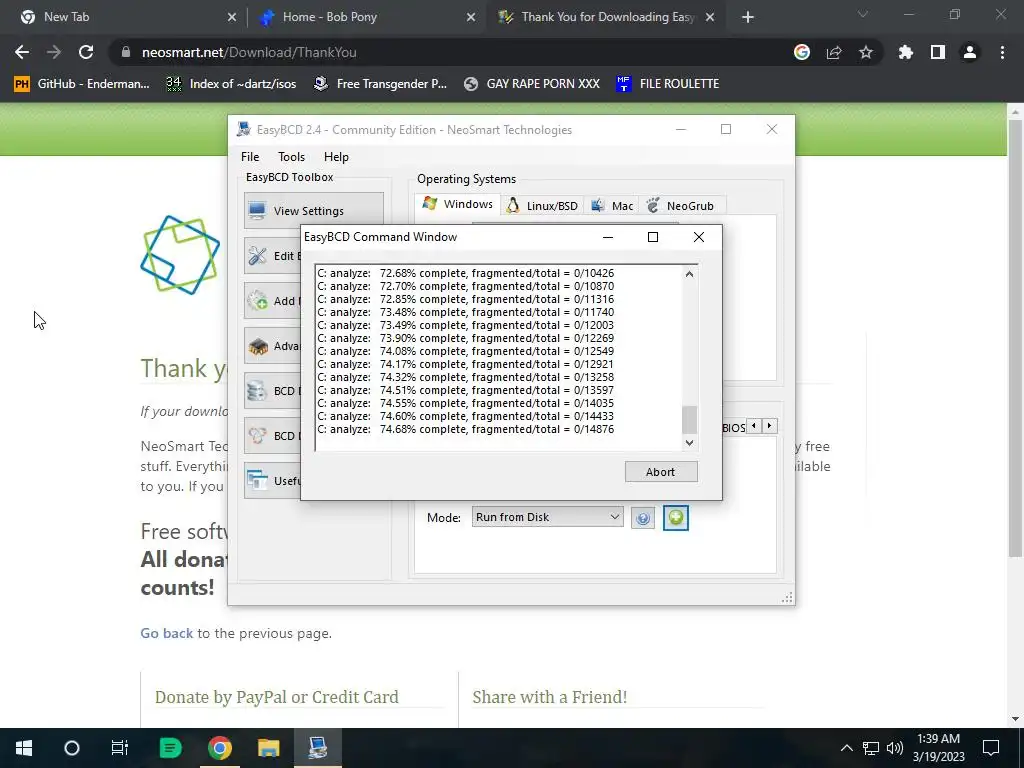Click scroll-down arrow in Command Window output
The height and width of the screenshot is (768, 1024).
coord(689,442)
